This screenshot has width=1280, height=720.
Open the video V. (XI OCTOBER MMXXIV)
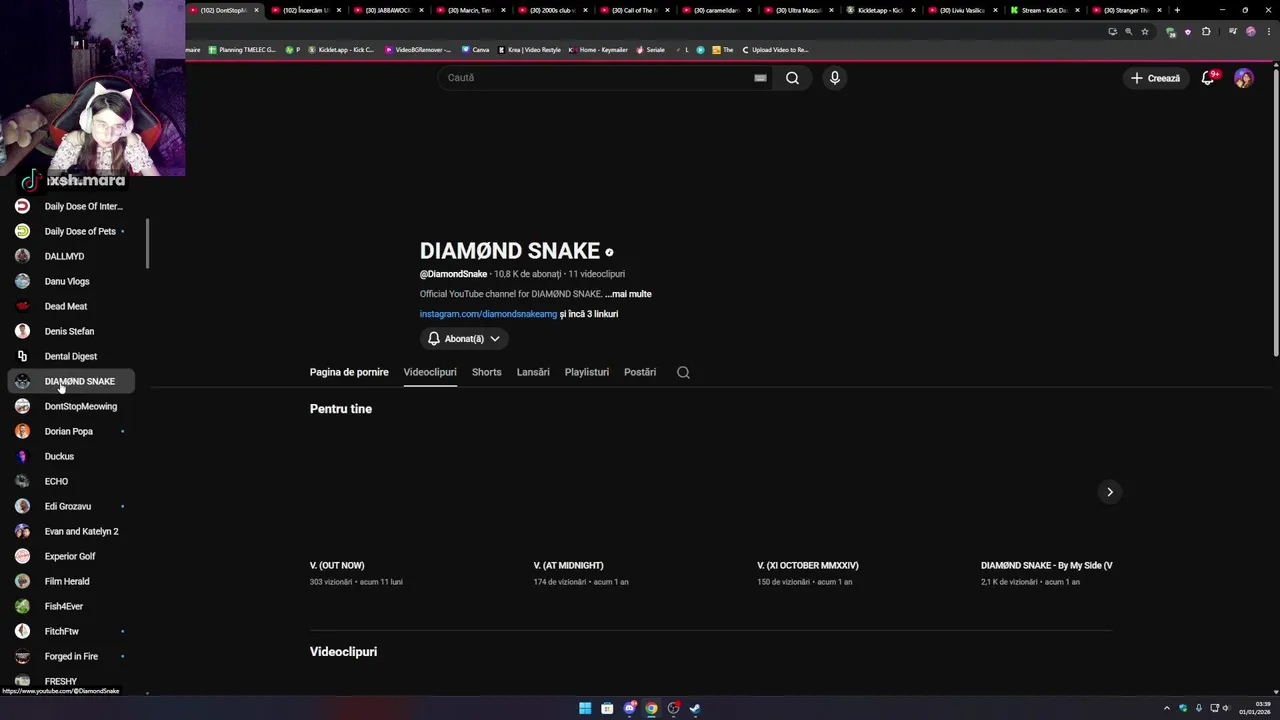(x=808, y=566)
